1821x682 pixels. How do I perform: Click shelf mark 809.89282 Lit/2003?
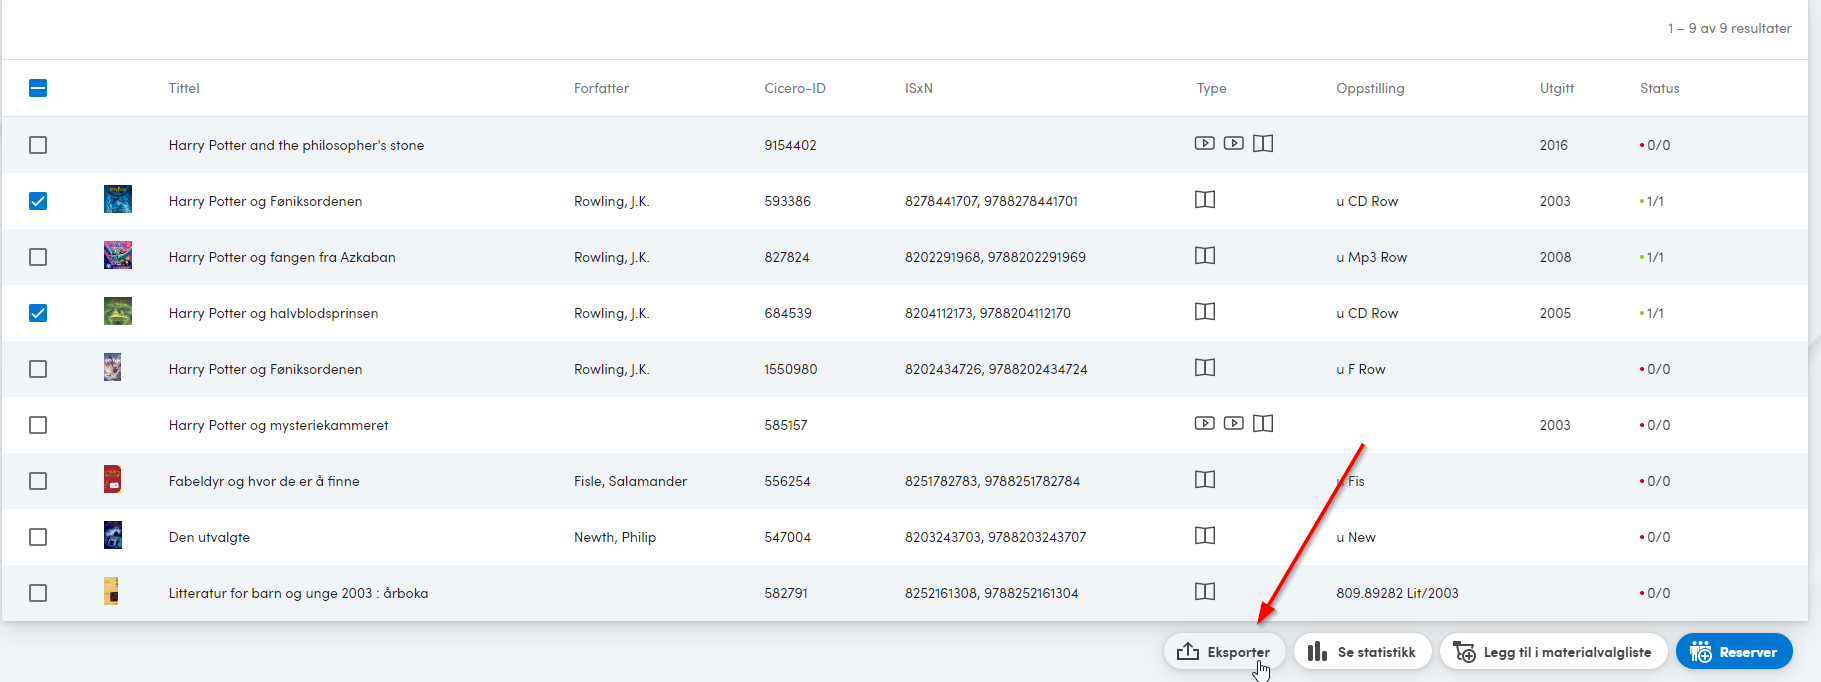coord(1397,593)
